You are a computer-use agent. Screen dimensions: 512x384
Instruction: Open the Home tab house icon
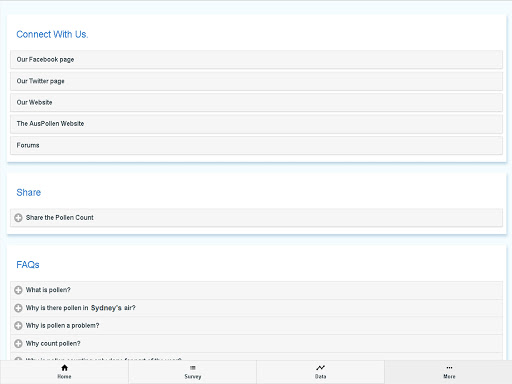pos(64,368)
